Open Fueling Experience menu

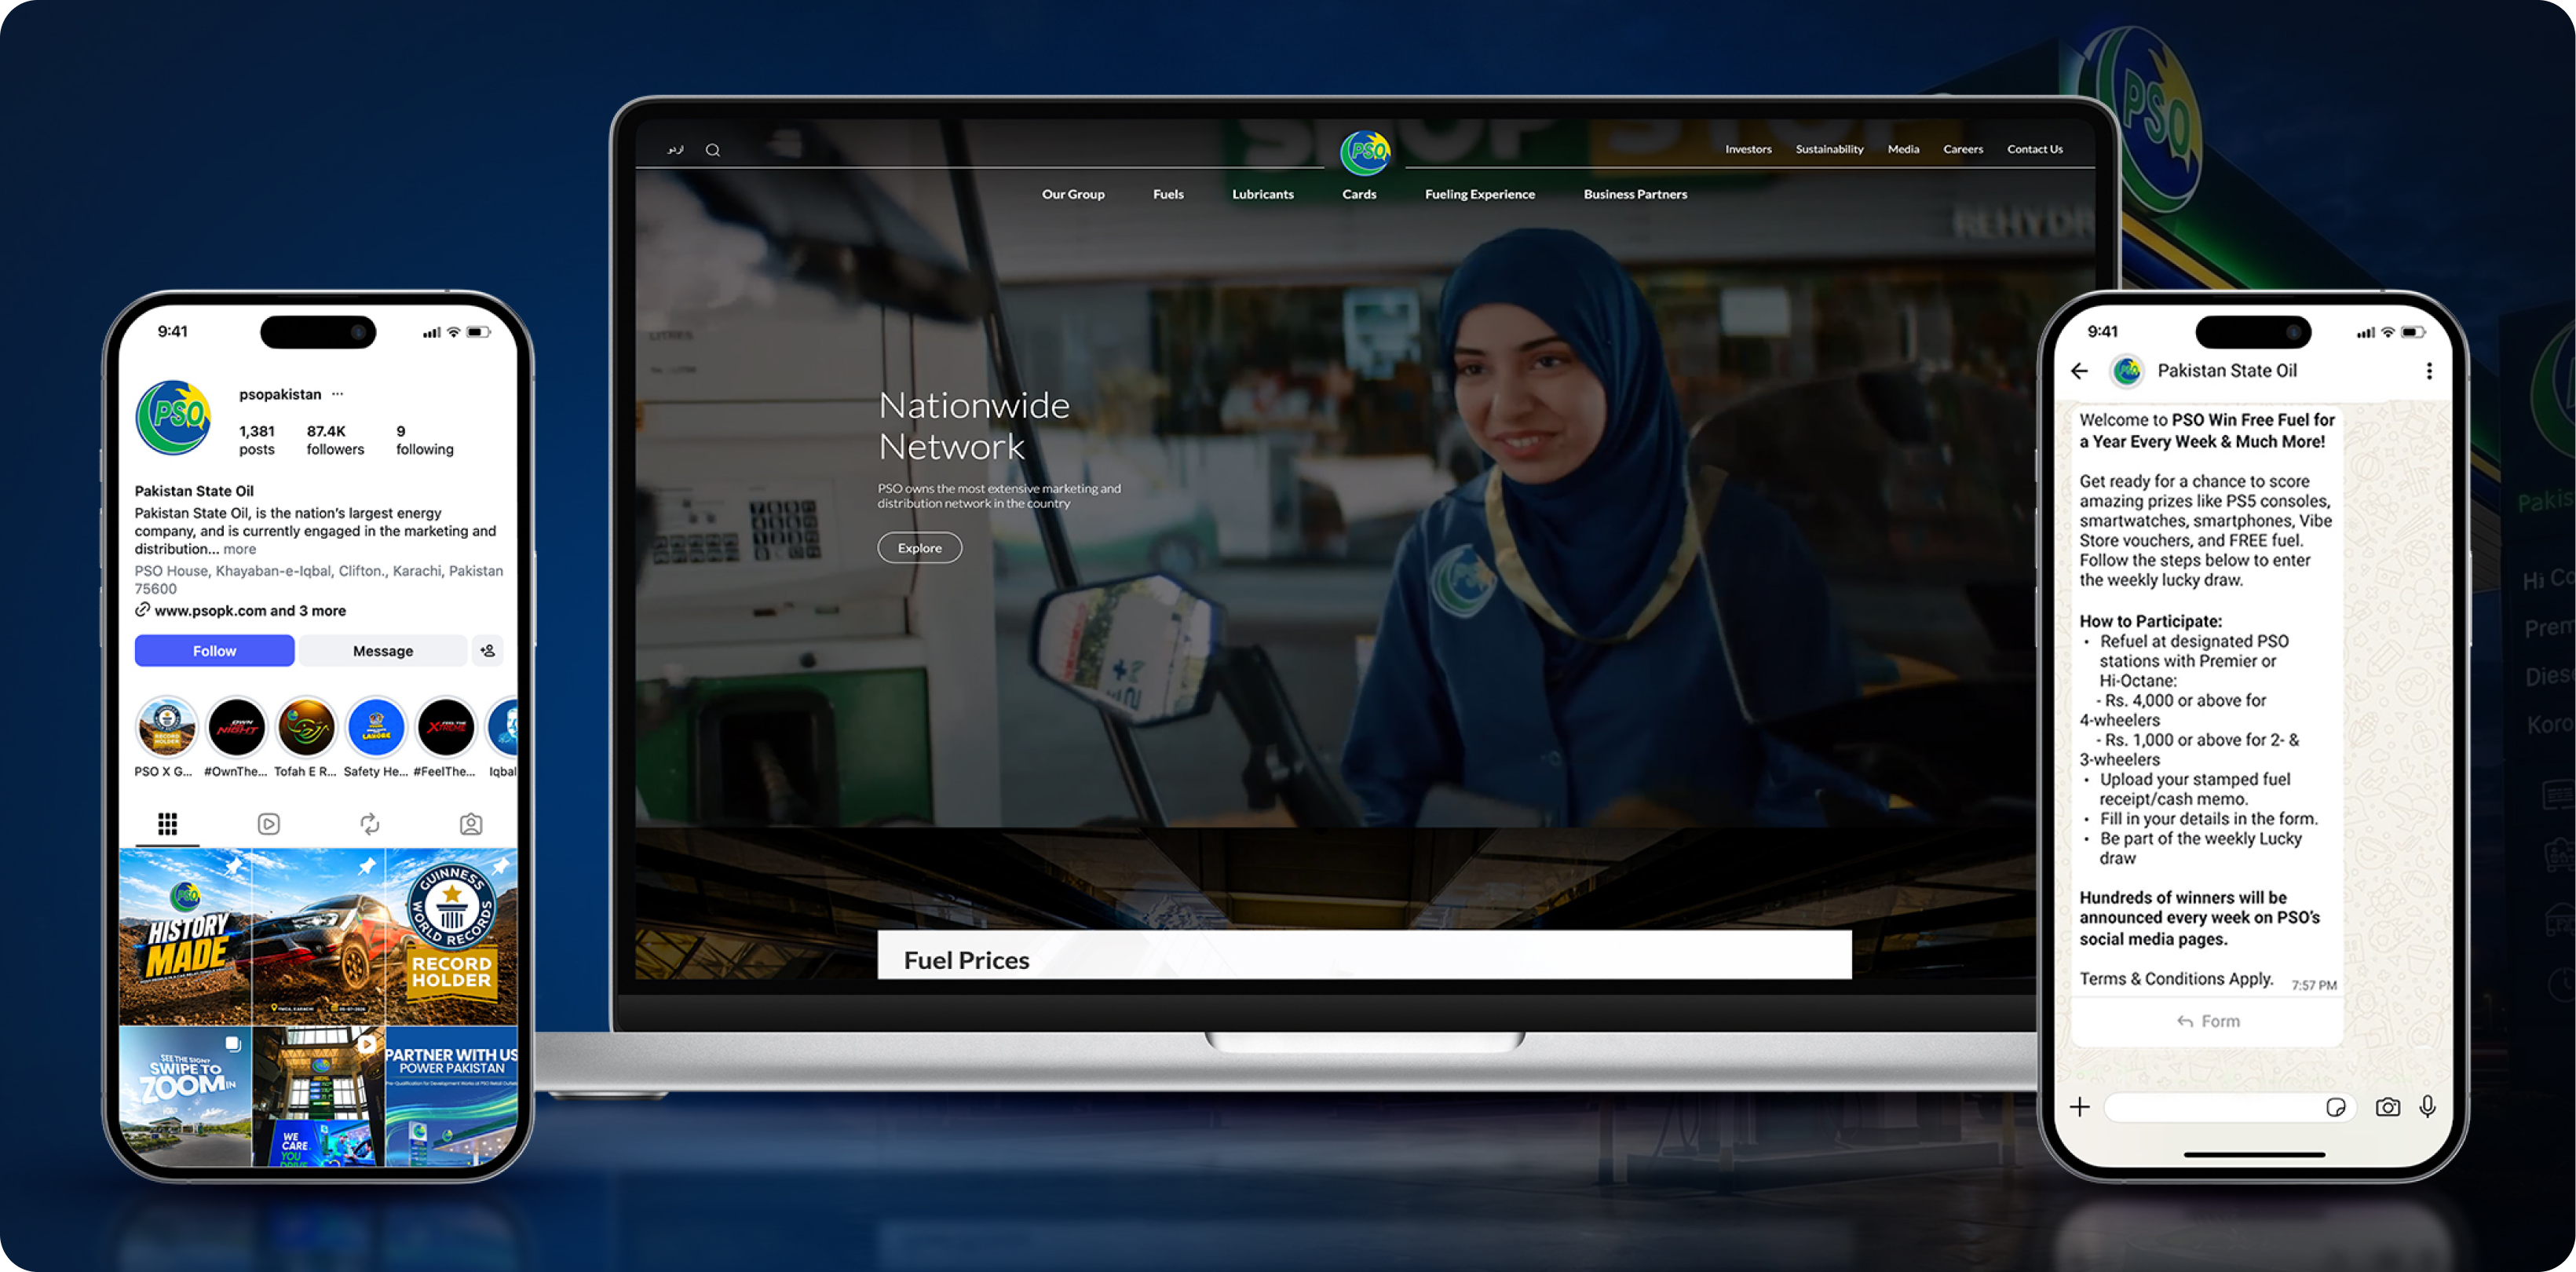tap(1479, 194)
